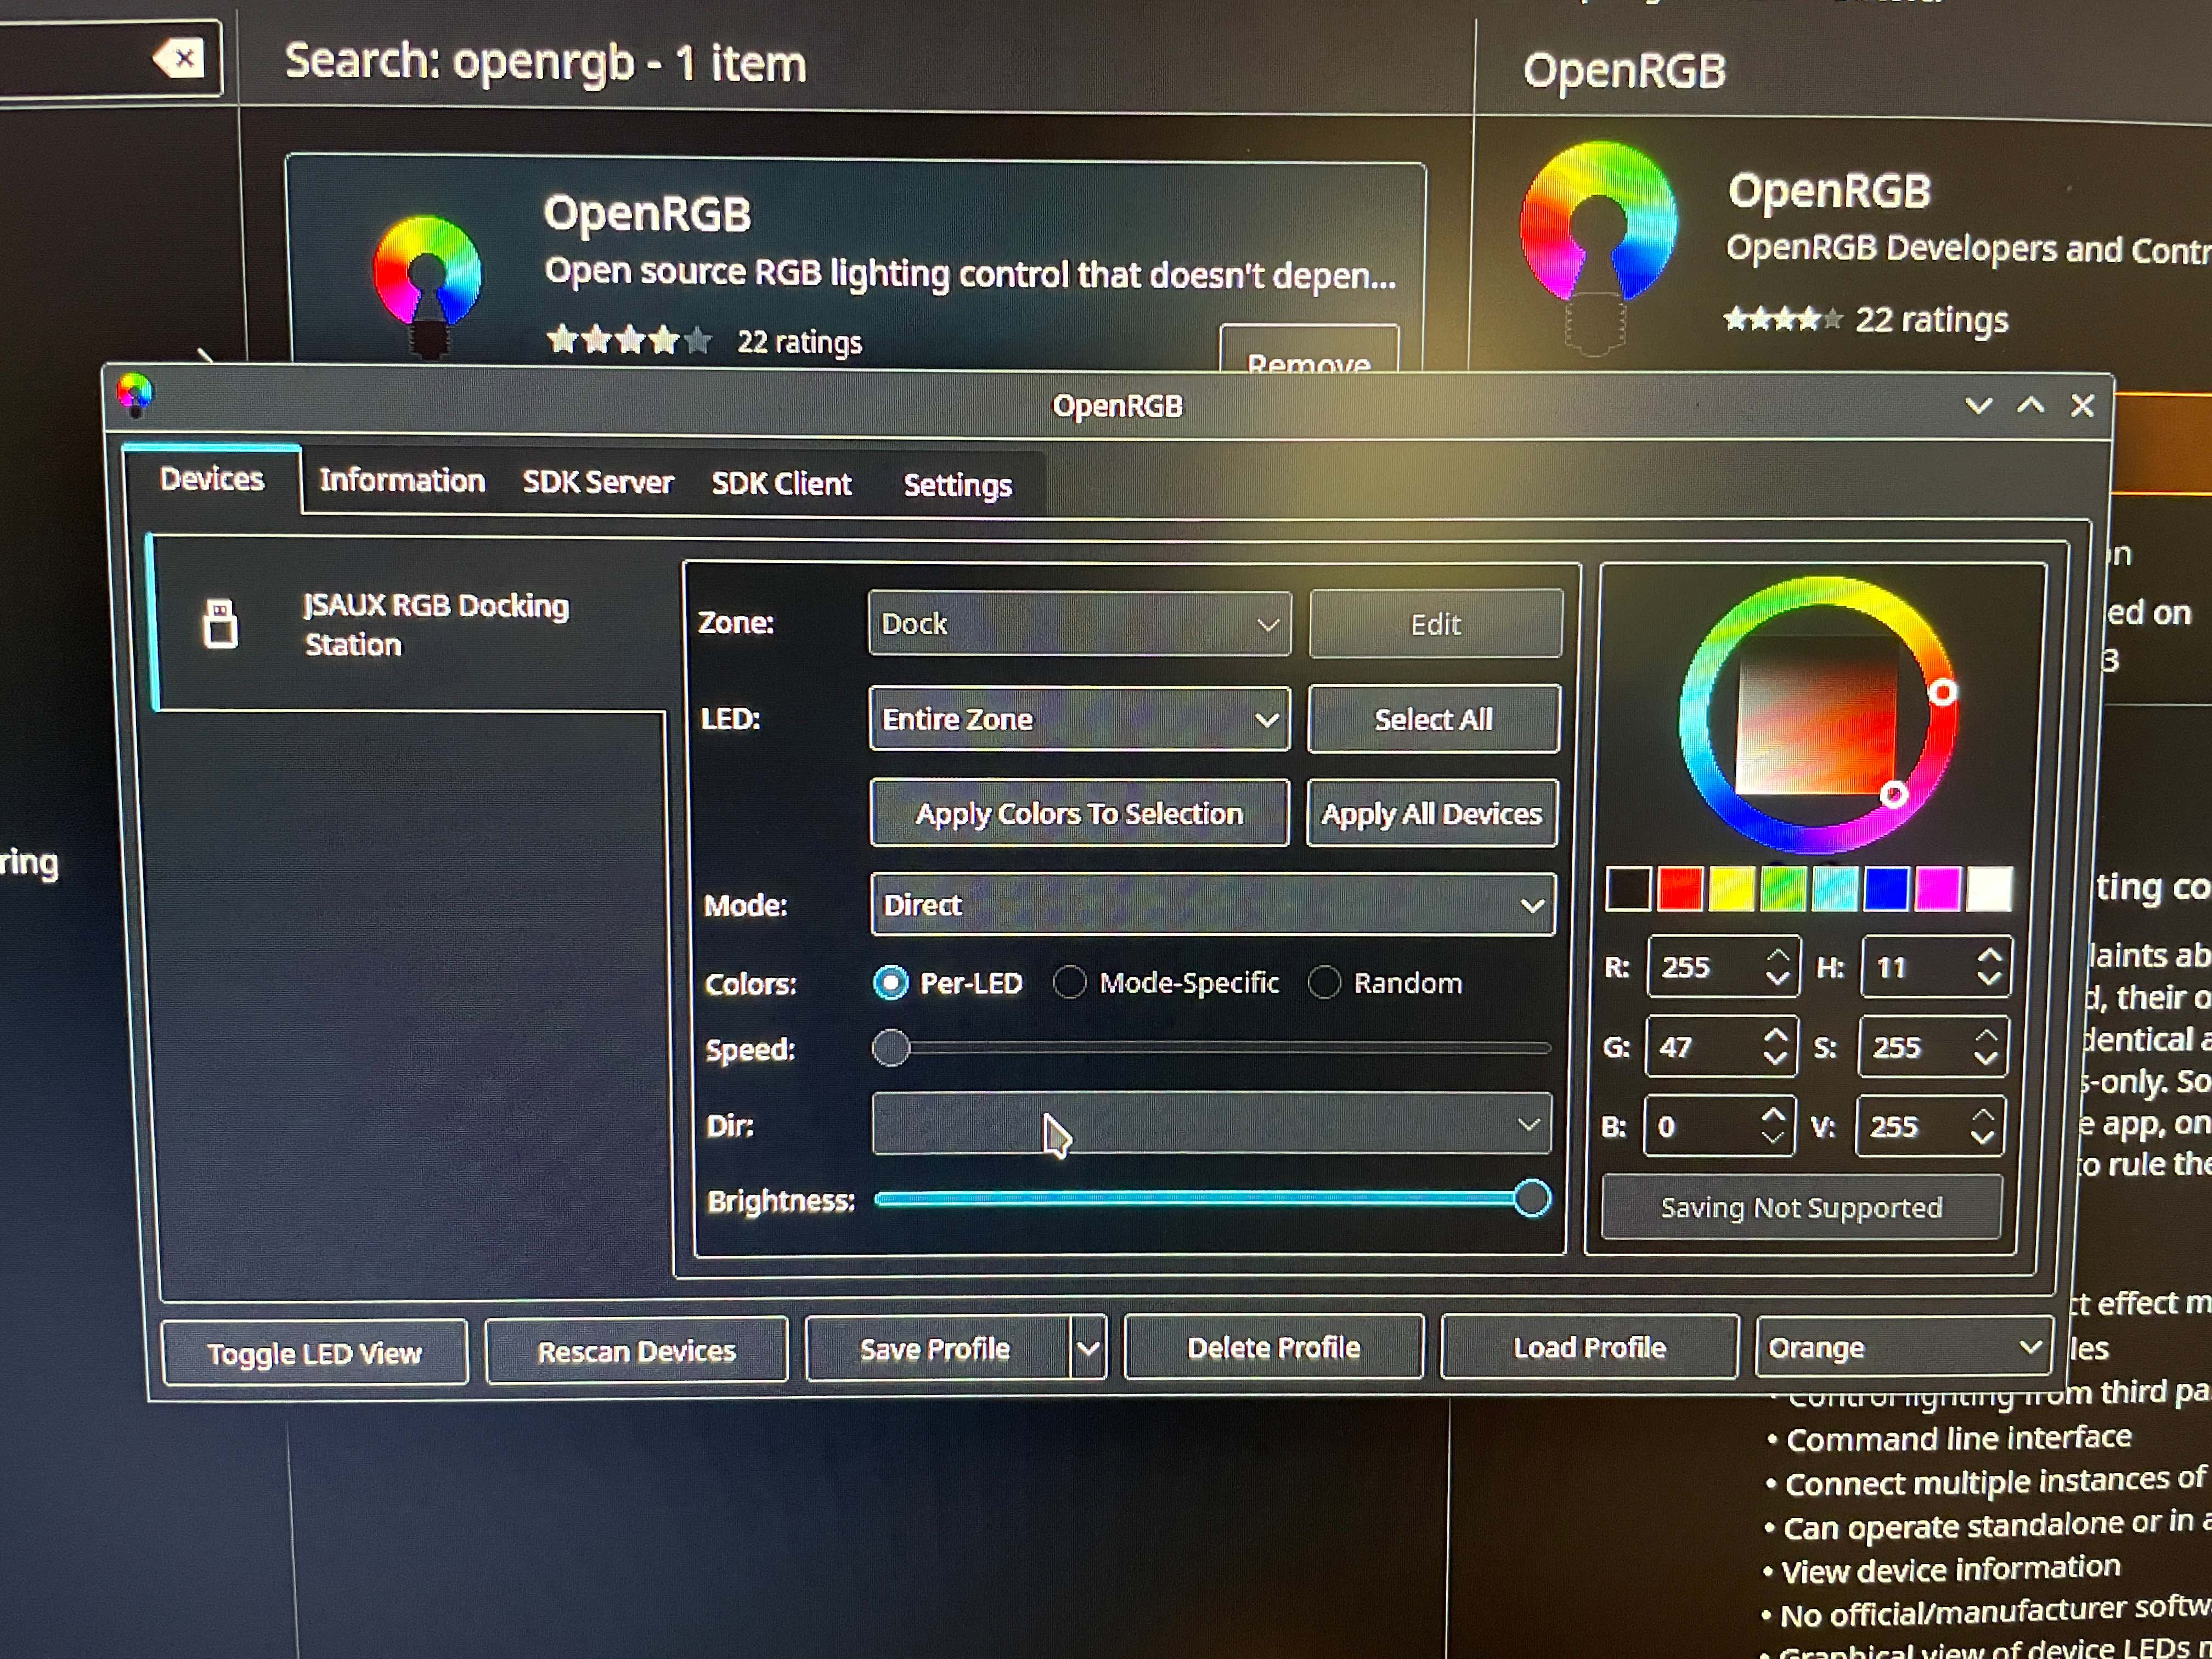Open the Zone dropdown showing Dock

pos(1080,623)
